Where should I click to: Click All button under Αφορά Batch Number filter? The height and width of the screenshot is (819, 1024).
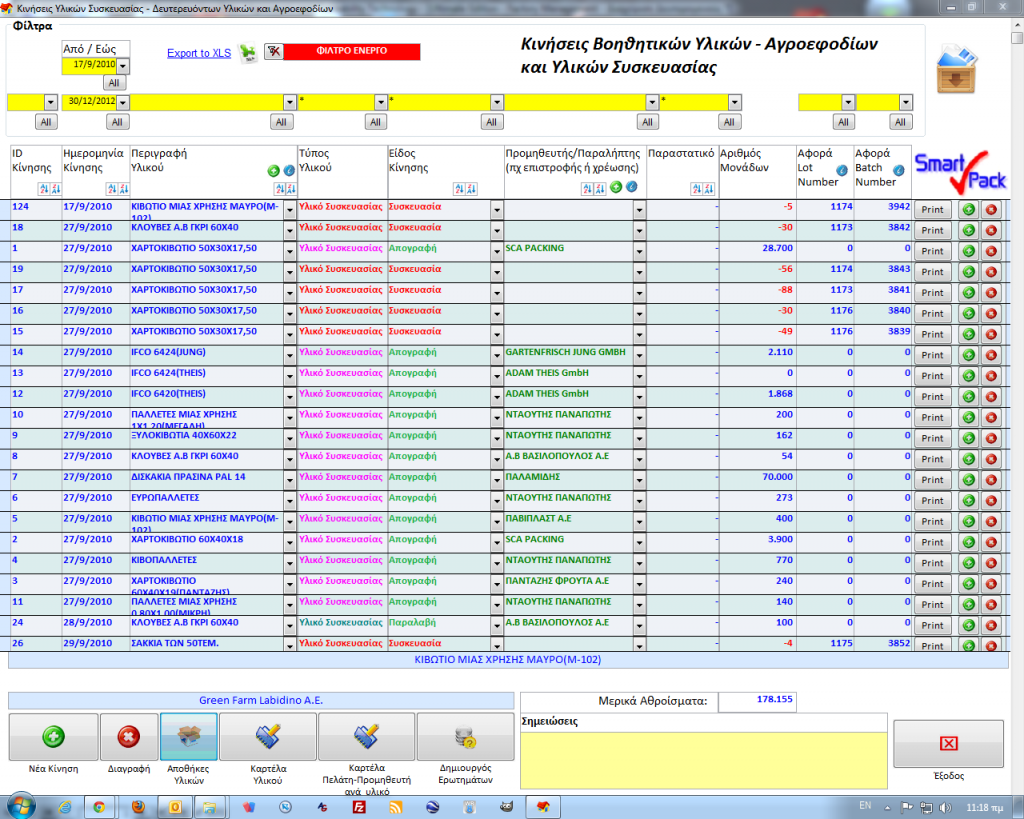(900, 122)
